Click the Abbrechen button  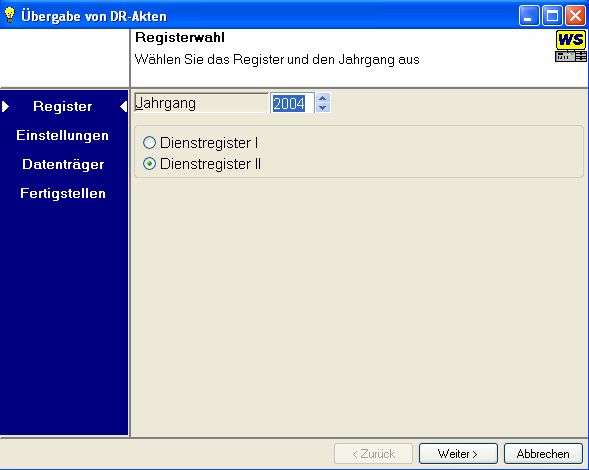pos(543,454)
